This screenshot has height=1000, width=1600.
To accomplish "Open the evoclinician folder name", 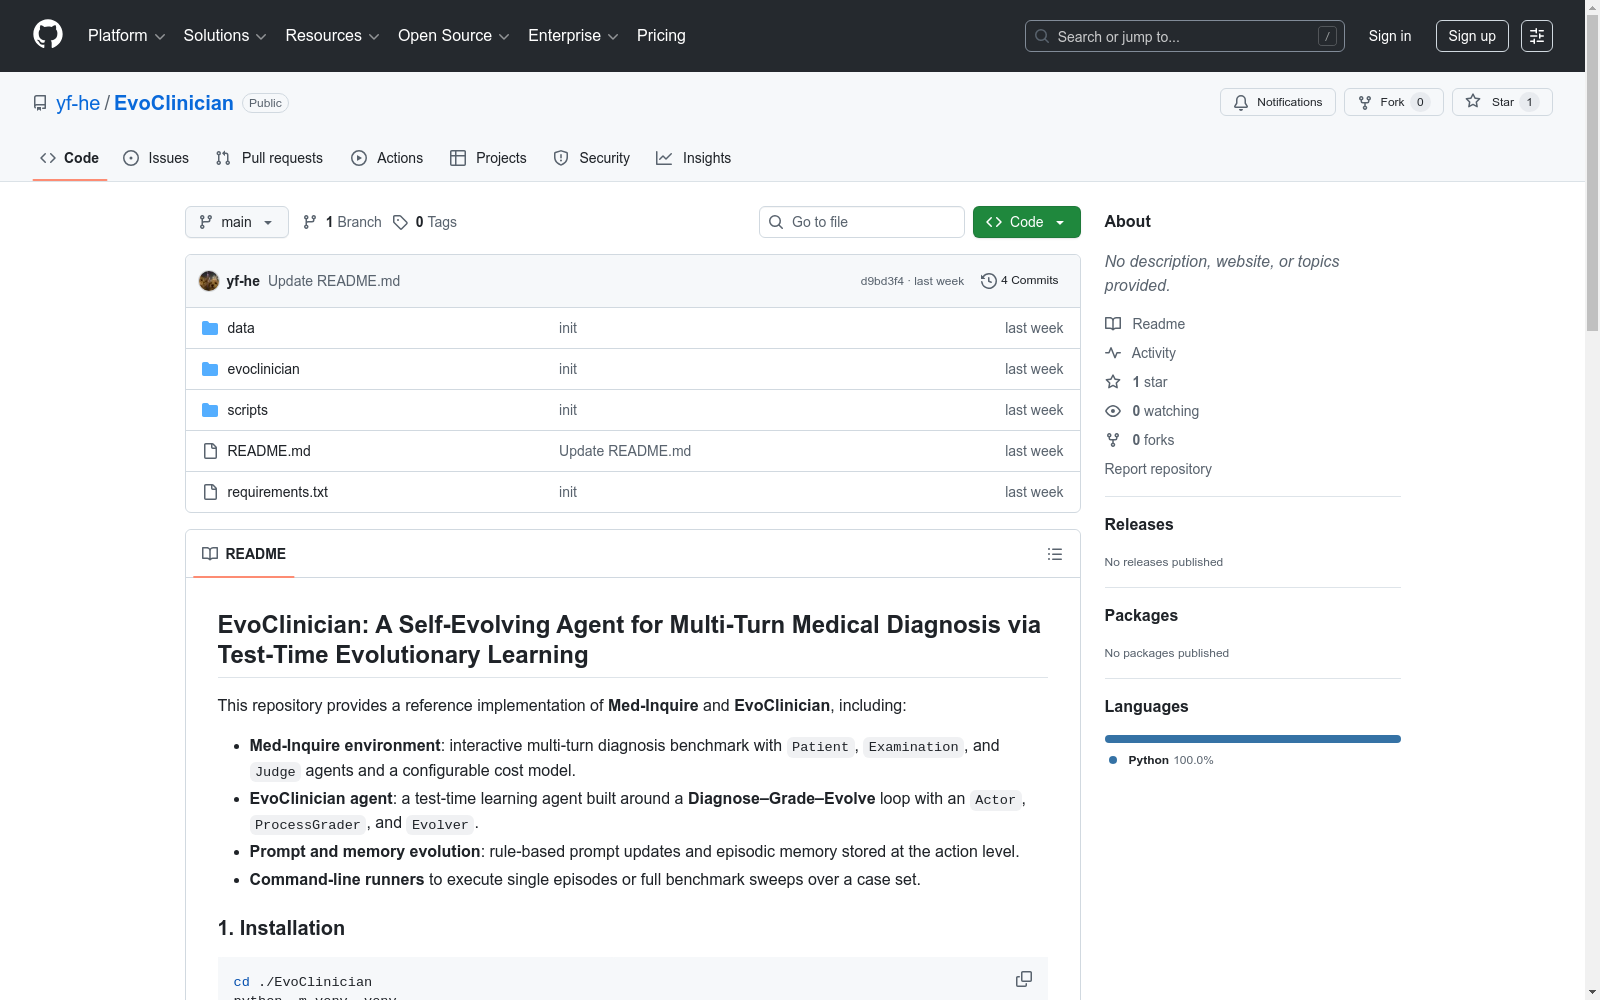I will coord(263,369).
